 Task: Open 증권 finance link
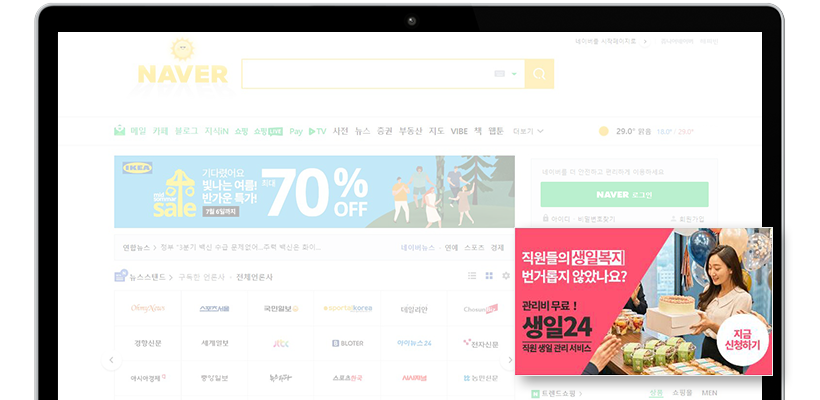(x=384, y=131)
